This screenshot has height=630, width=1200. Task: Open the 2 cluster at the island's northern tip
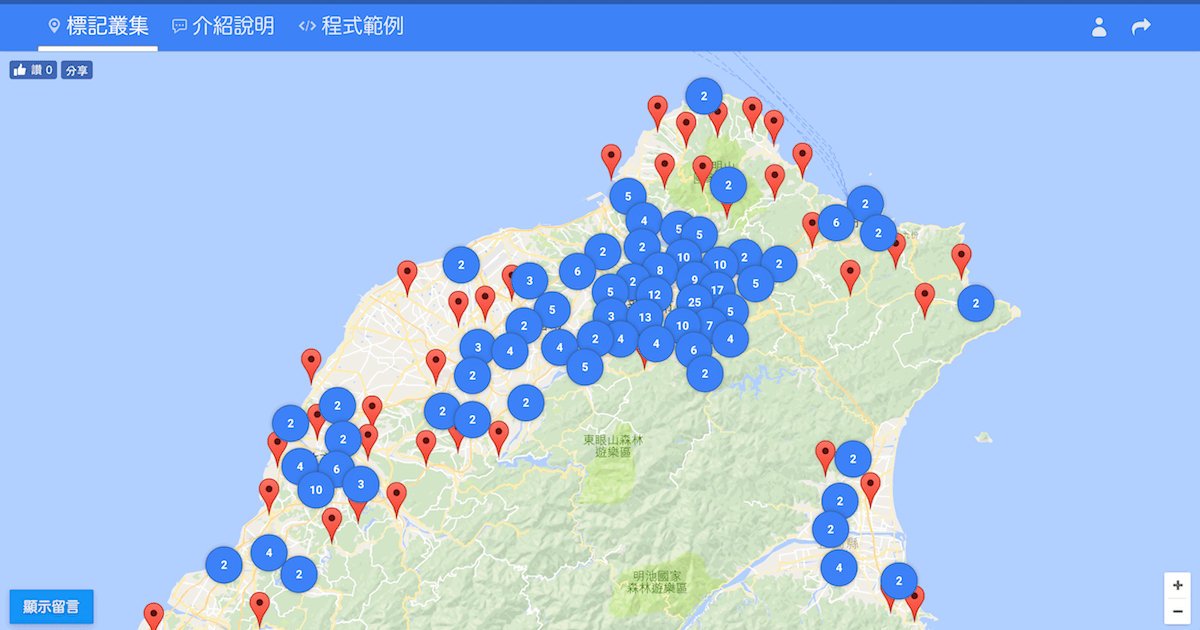pos(704,96)
